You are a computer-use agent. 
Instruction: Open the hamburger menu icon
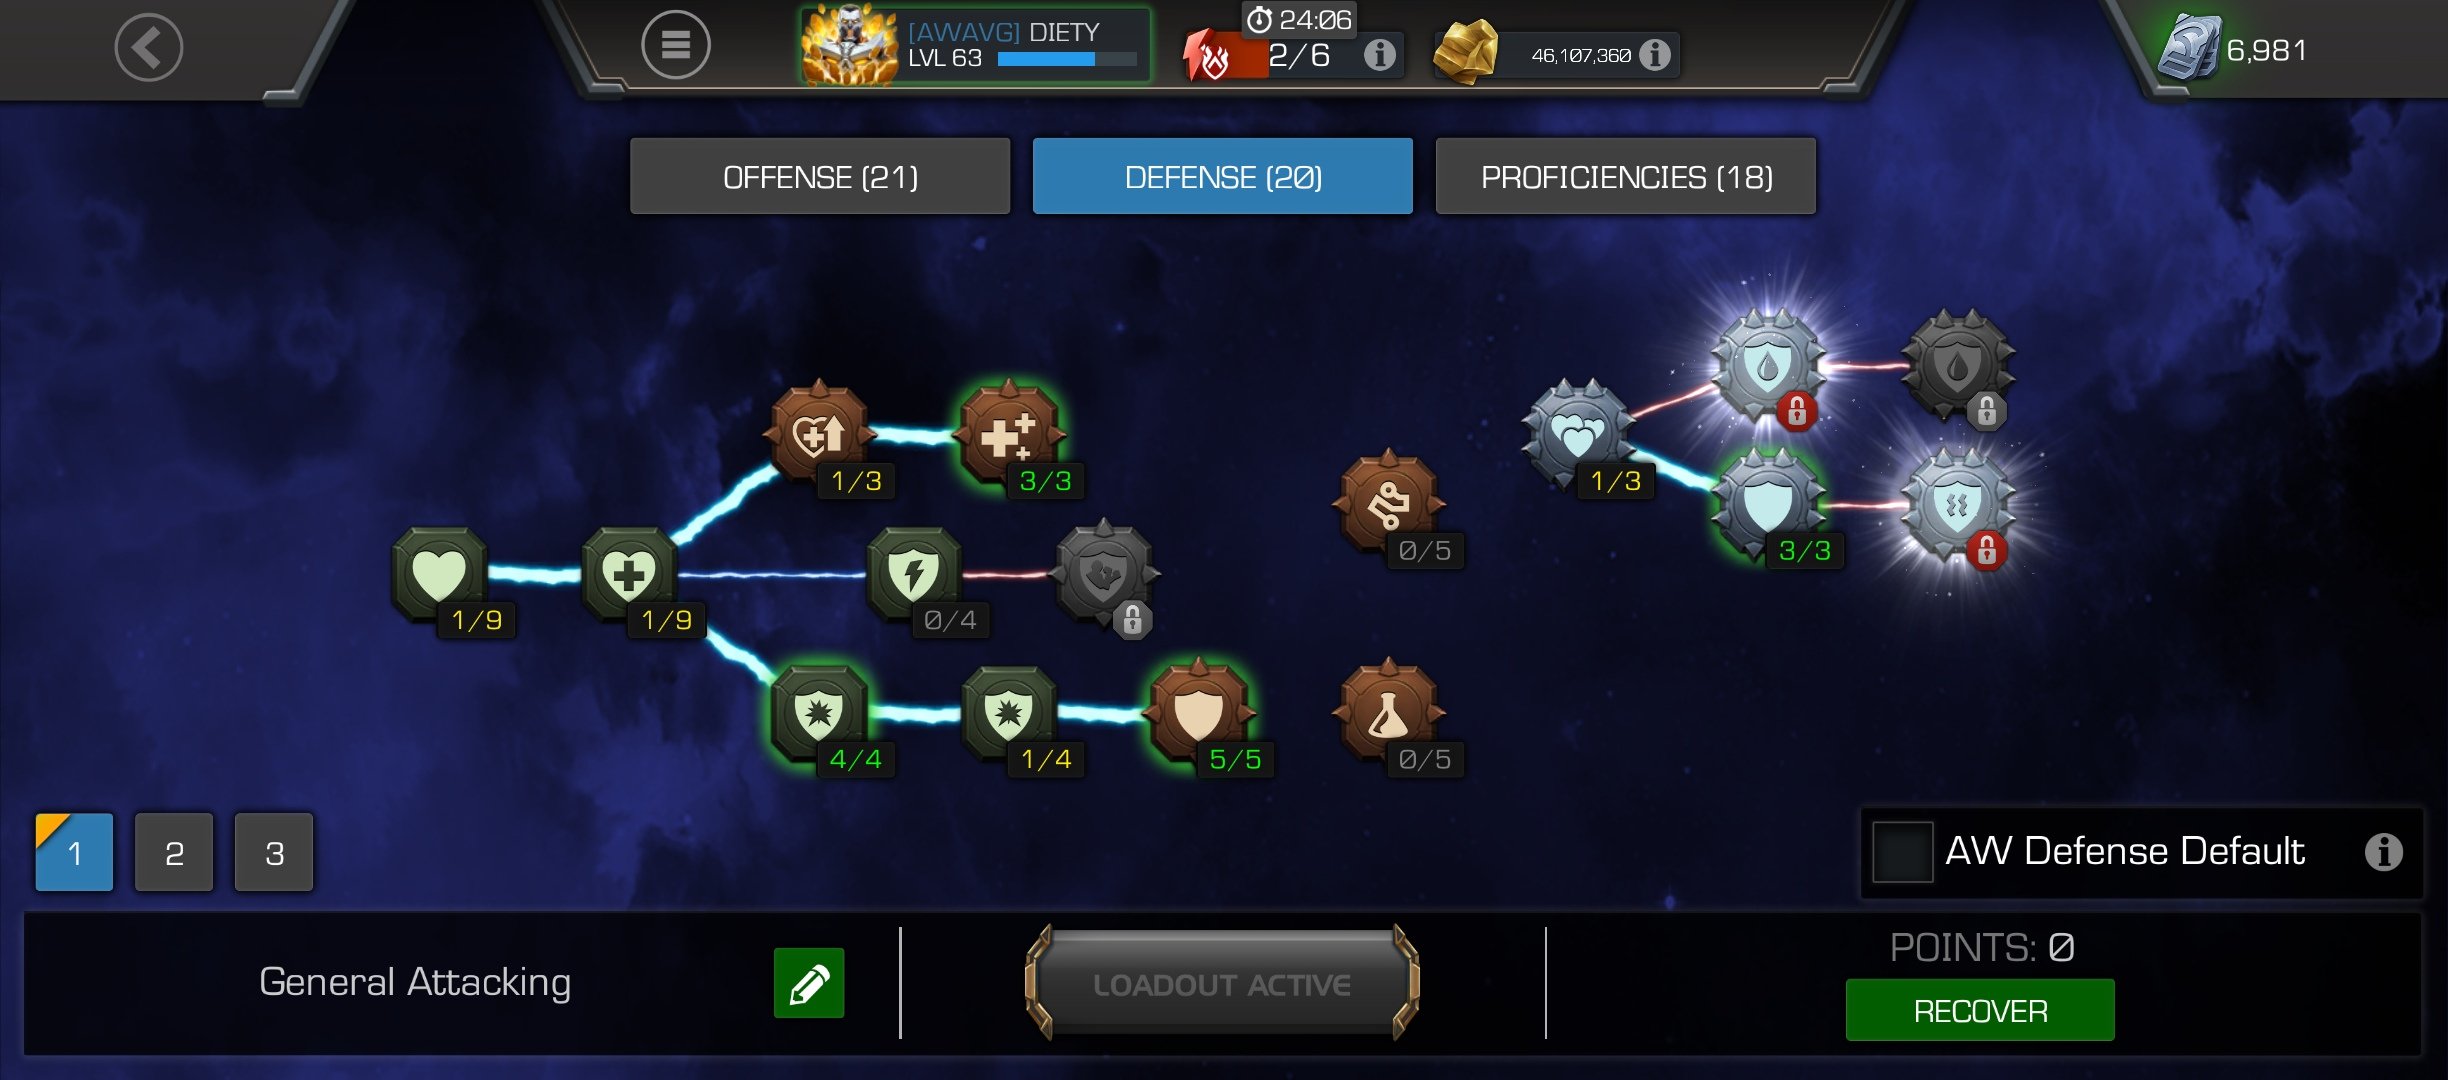tap(675, 45)
